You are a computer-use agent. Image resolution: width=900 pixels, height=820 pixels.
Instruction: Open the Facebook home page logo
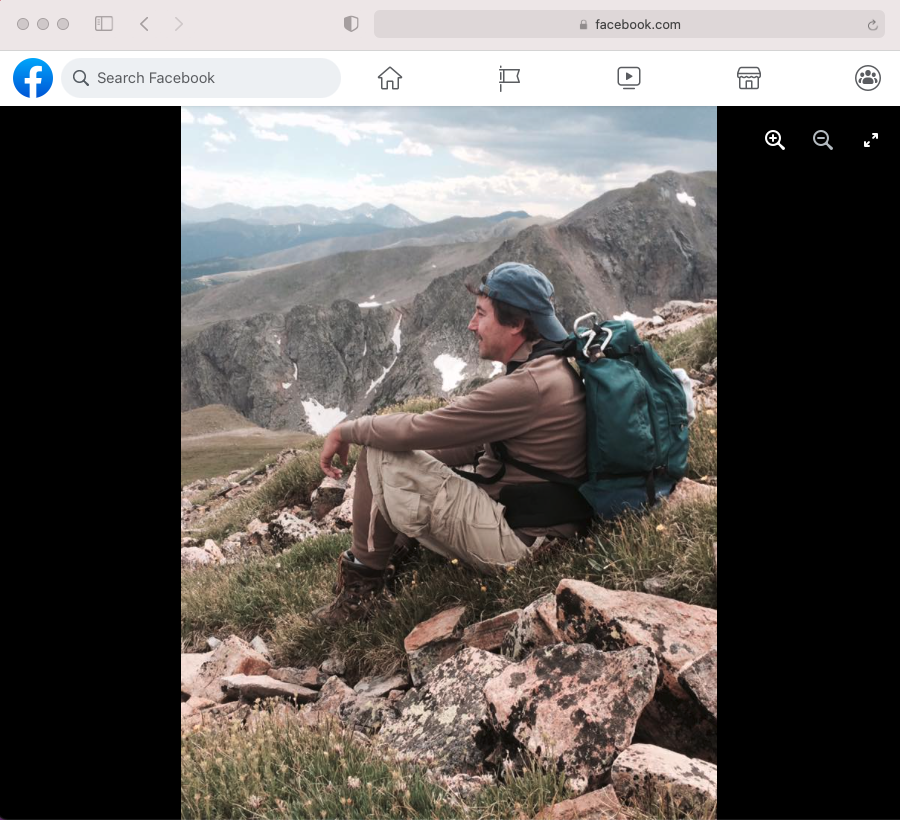point(33,77)
